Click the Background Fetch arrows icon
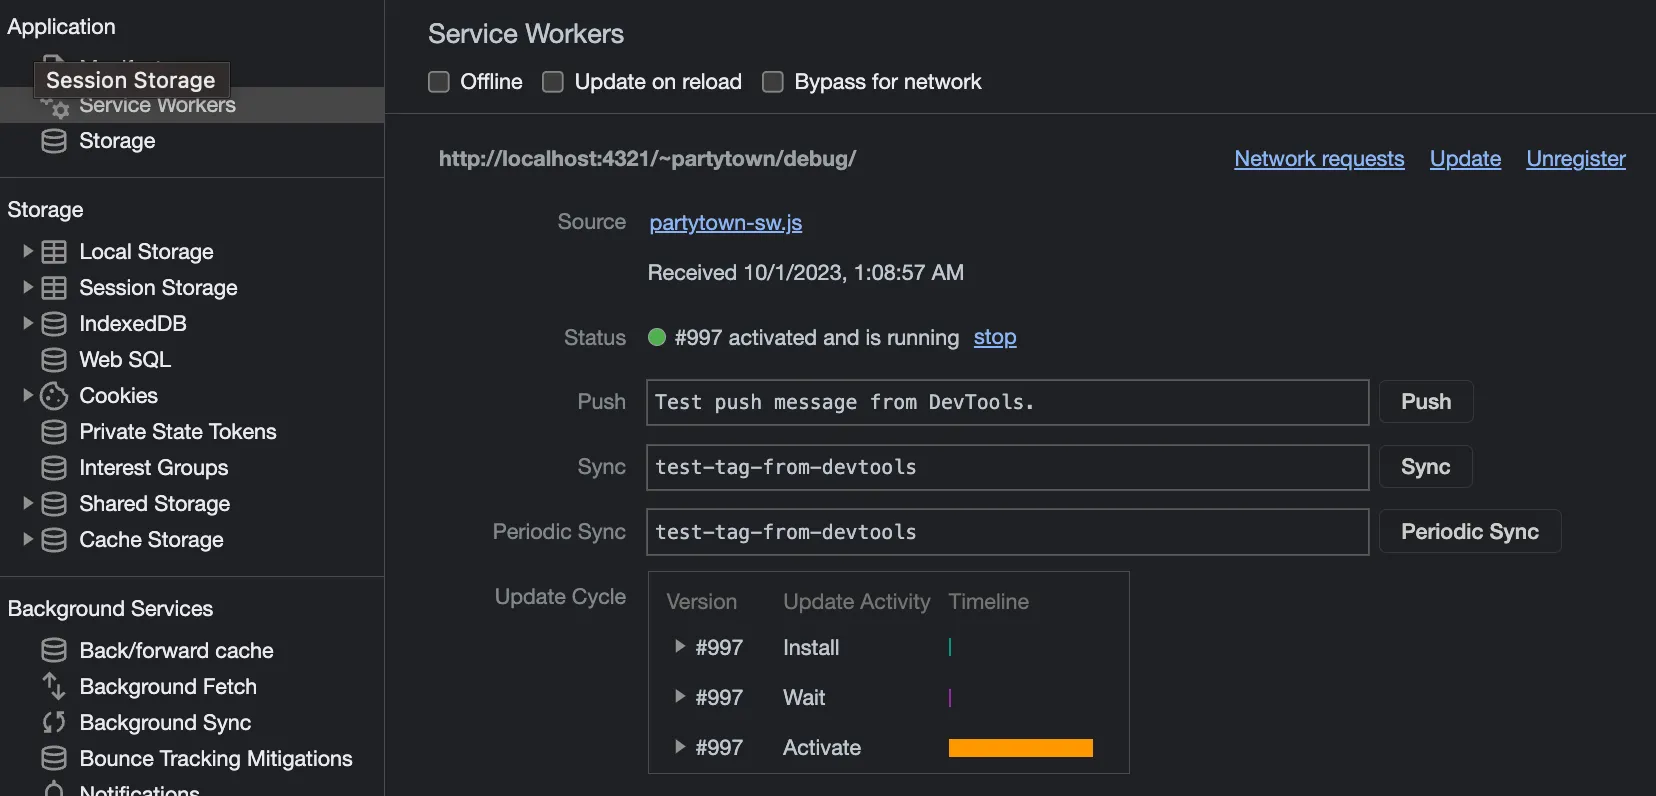Image resolution: width=1656 pixels, height=796 pixels. coord(54,687)
